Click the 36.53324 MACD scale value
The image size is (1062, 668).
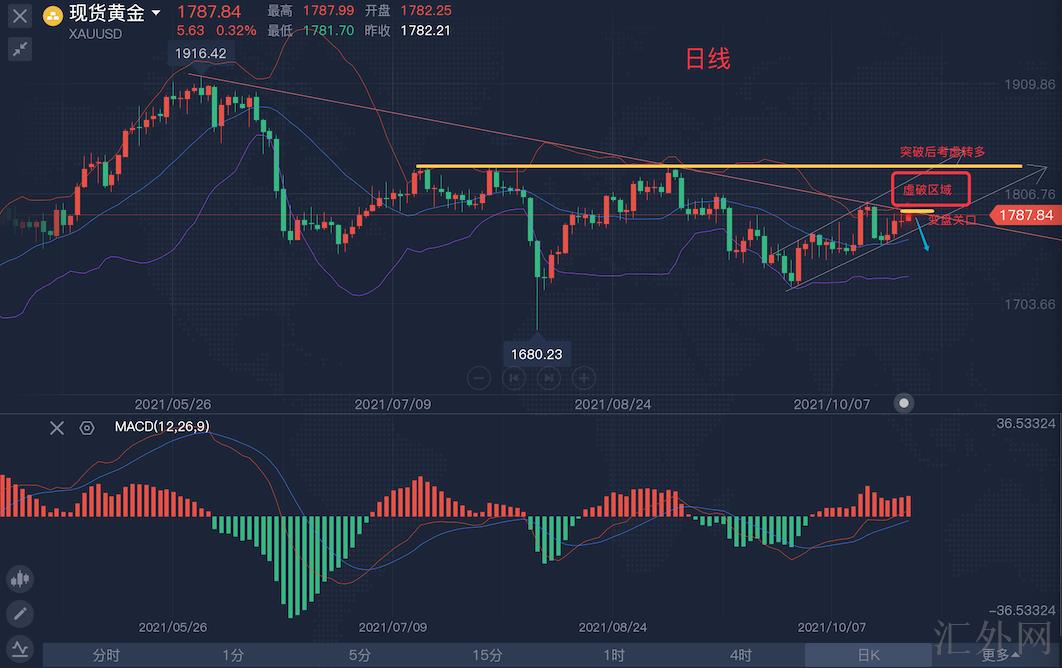[x=1025, y=423]
